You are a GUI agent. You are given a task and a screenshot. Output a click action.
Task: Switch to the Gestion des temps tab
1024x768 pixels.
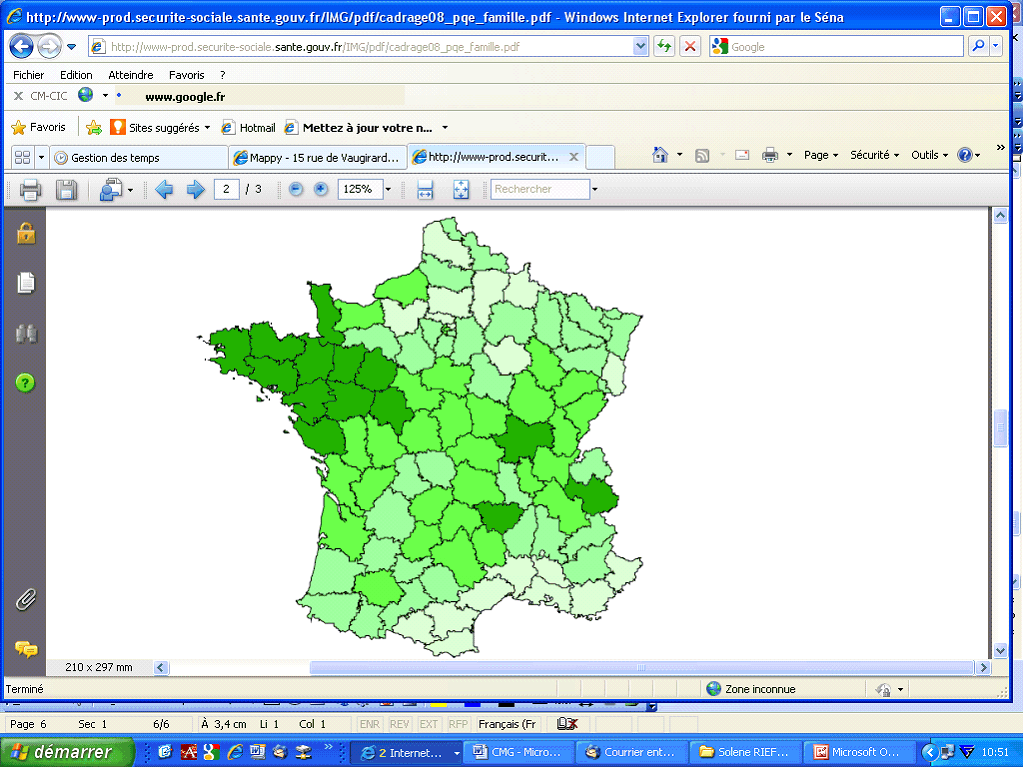(115, 157)
